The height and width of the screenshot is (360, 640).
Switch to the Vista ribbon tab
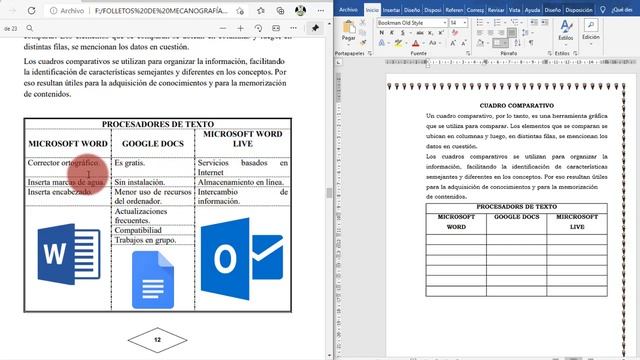514,10
